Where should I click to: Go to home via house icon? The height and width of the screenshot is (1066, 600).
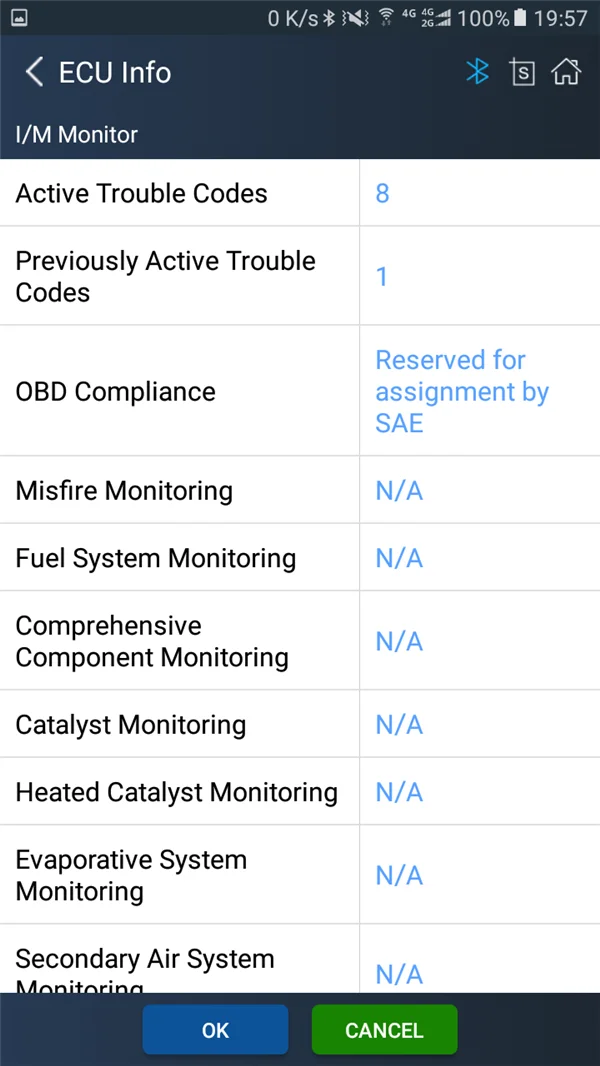566,71
